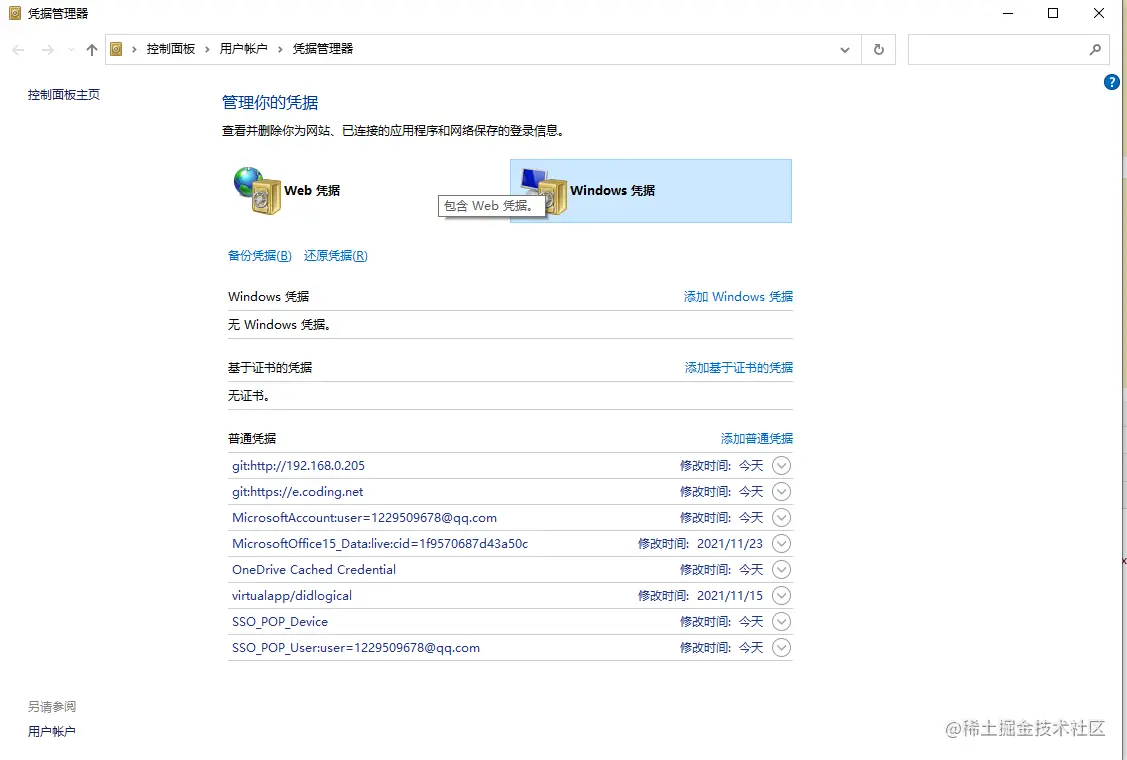Click 备份凭据(B) link
Viewport: 1127px width, 760px height.
pos(259,255)
